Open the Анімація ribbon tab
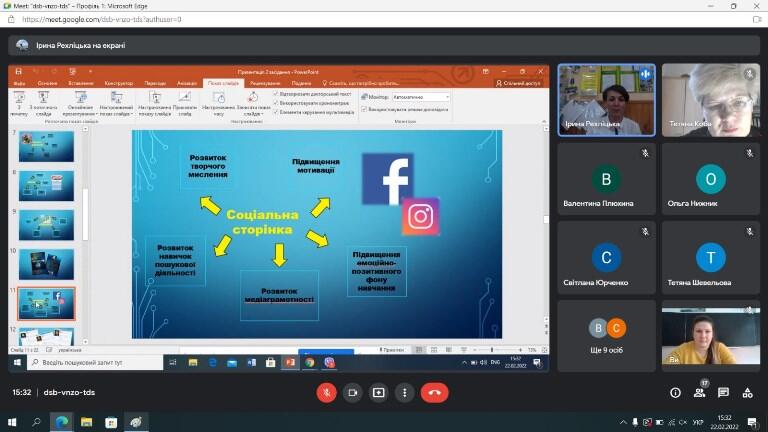 [187, 83]
